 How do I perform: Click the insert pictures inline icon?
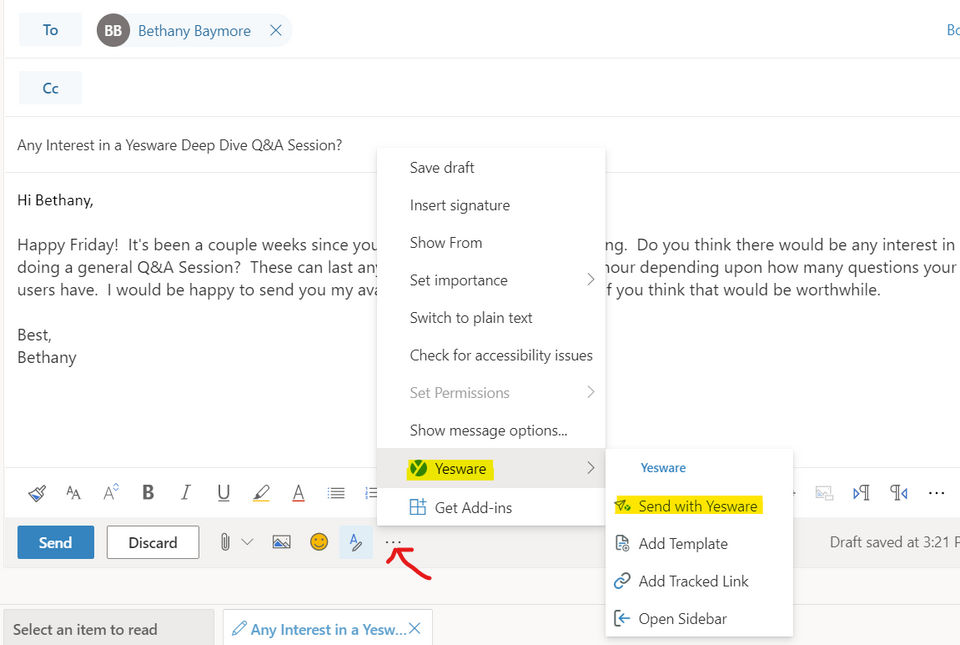(x=282, y=542)
